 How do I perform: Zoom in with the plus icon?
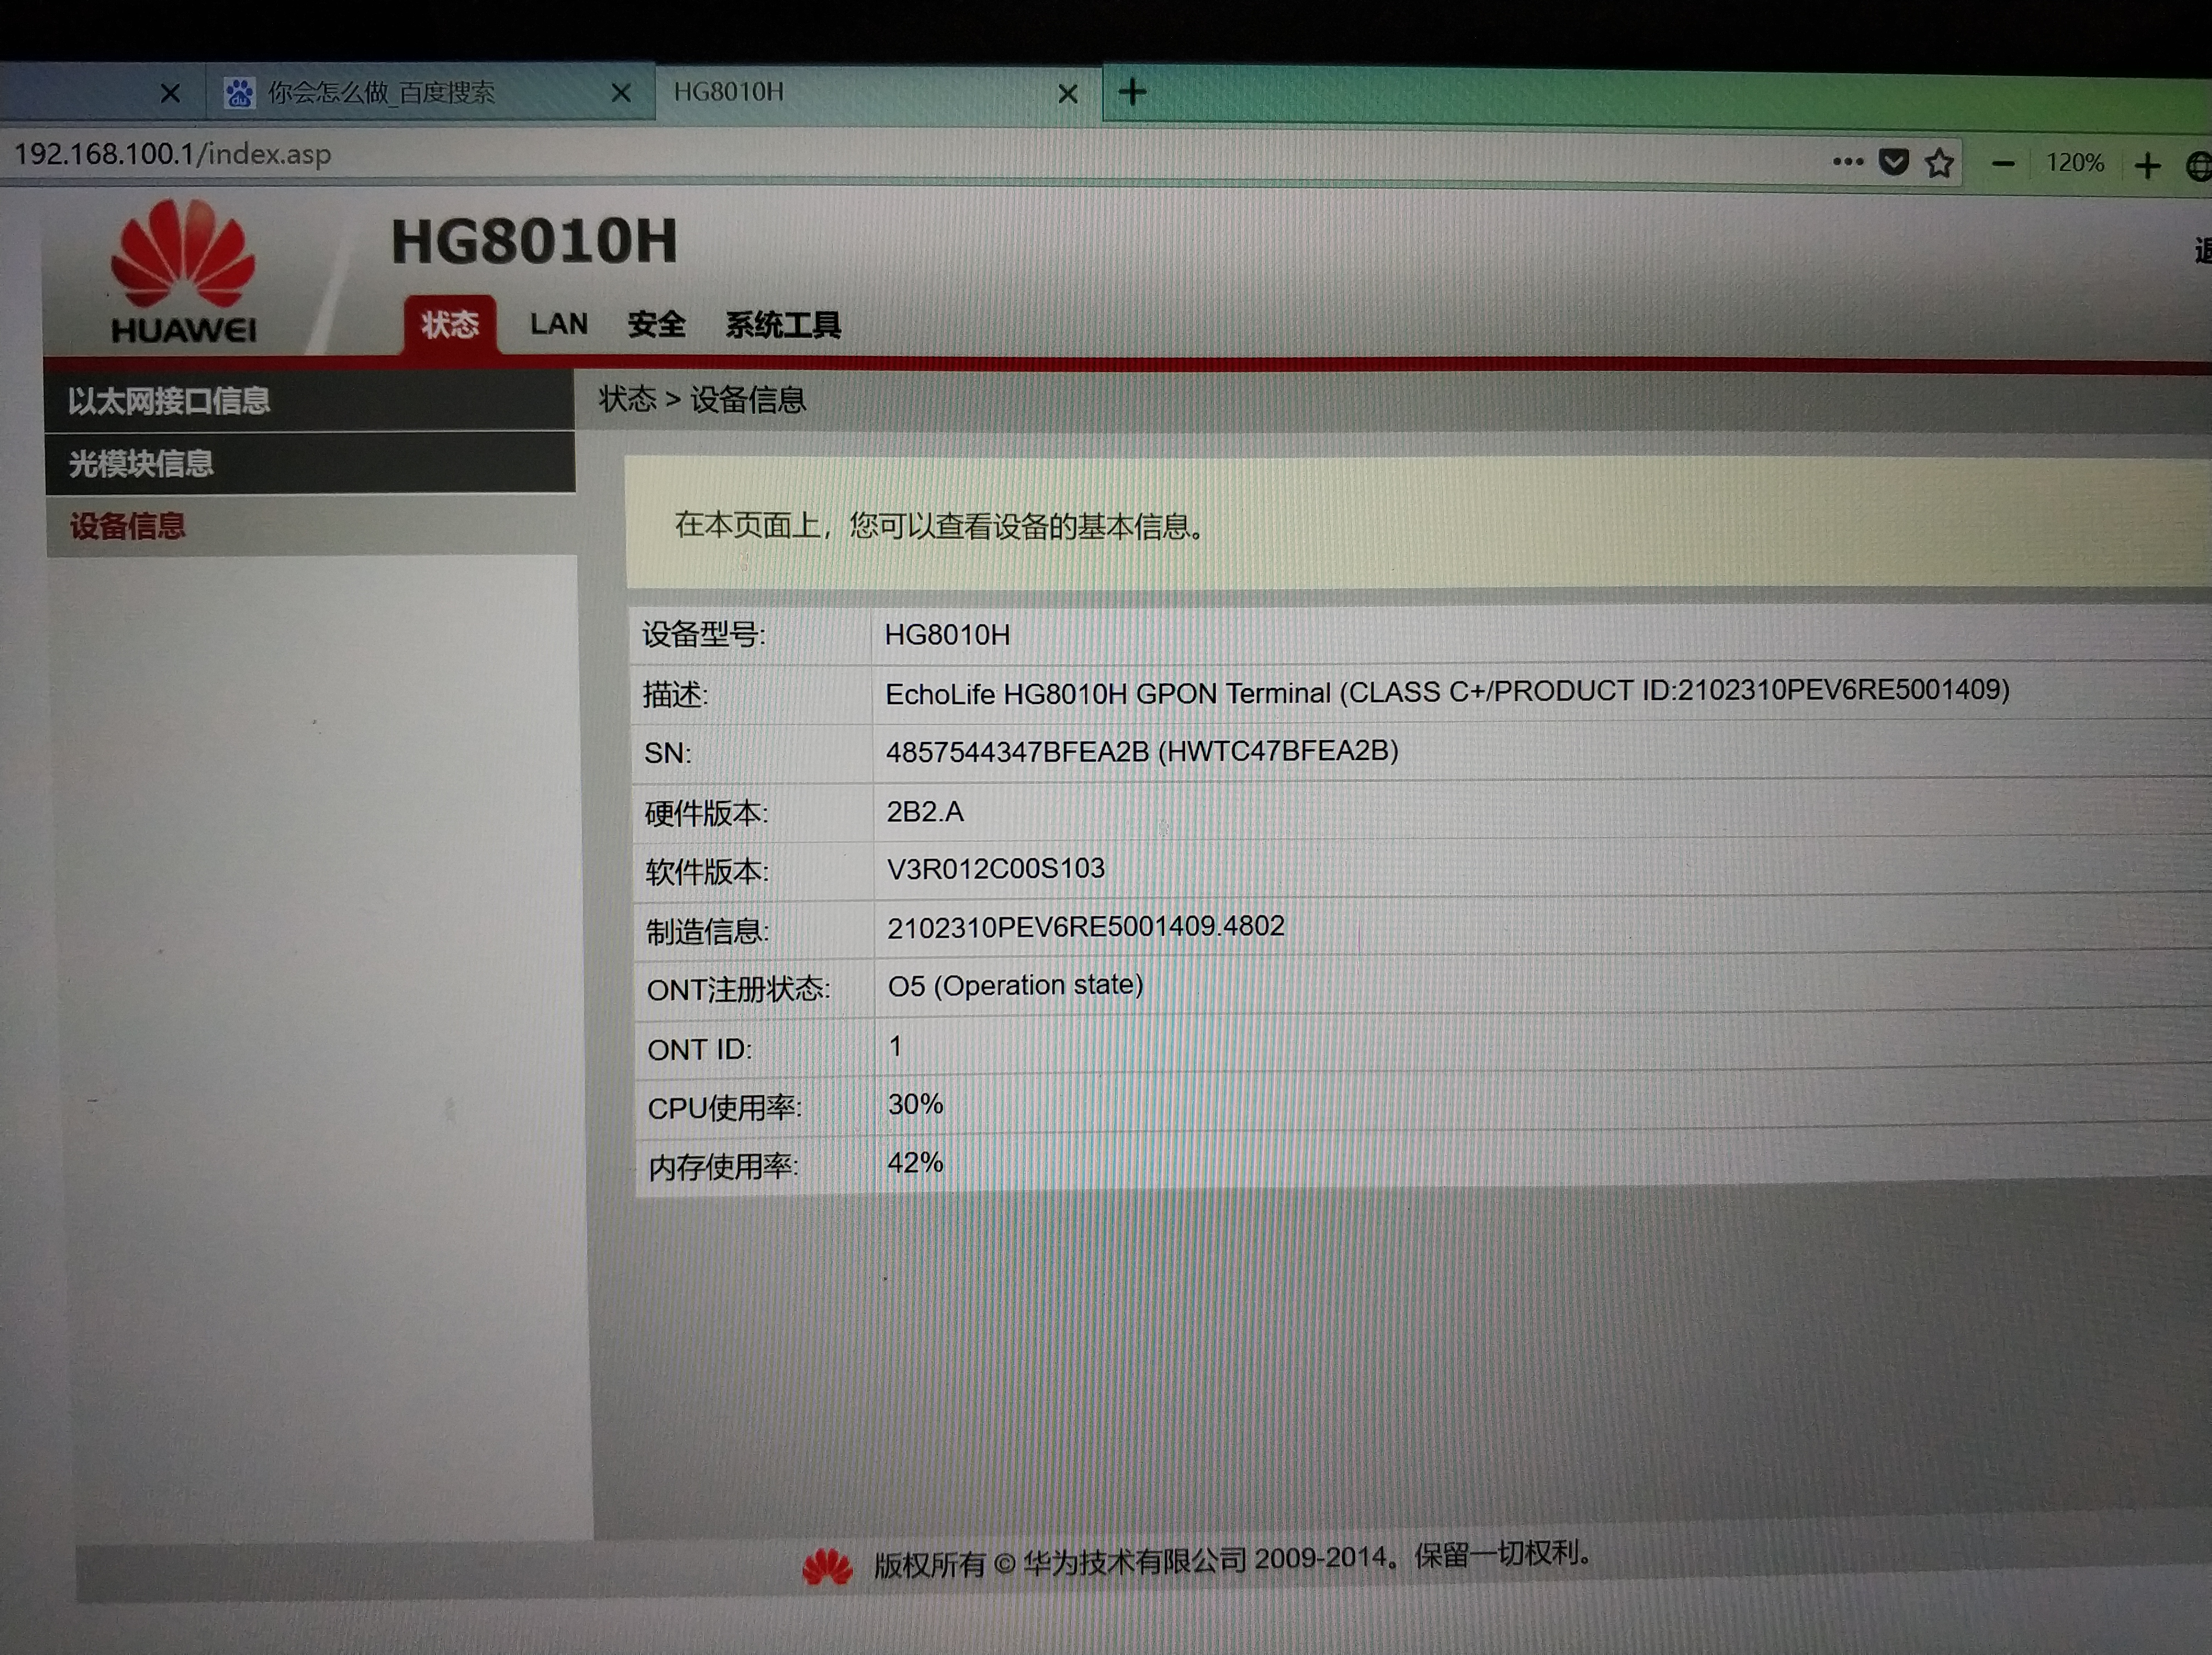pyautogui.click(x=2147, y=165)
